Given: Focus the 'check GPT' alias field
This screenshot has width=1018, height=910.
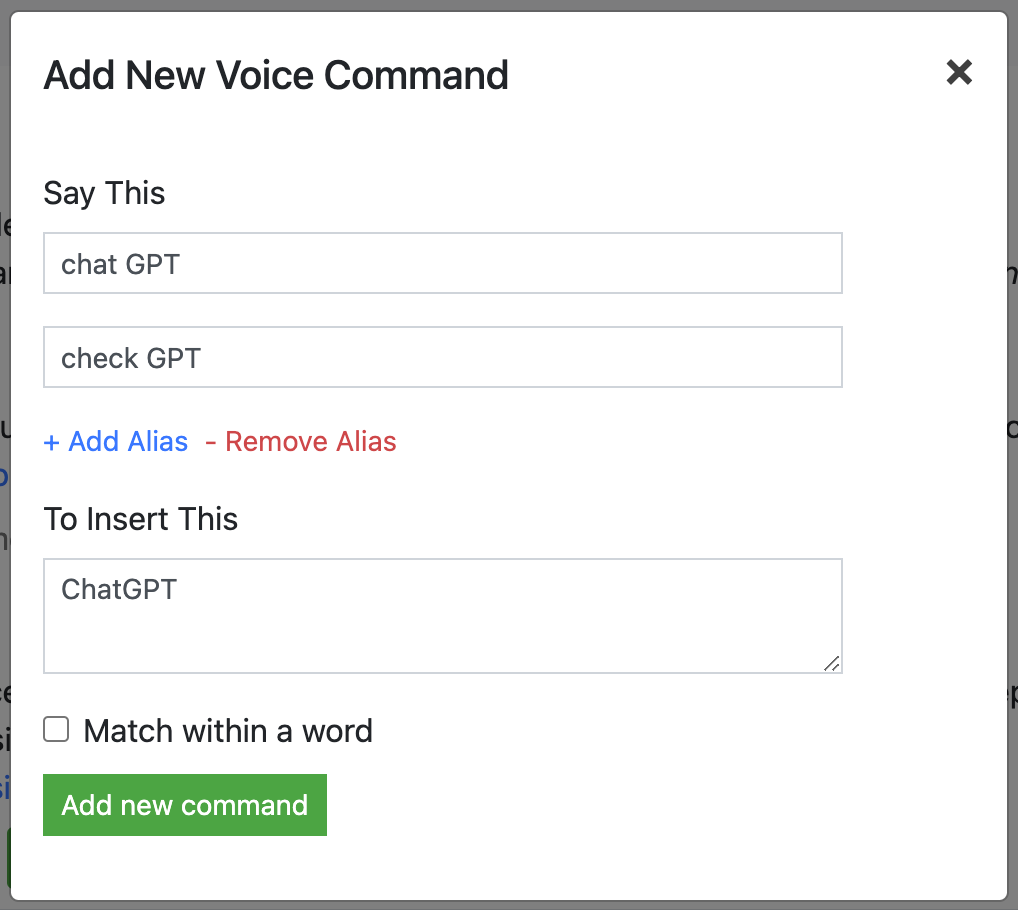Looking at the screenshot, I should click(x=442, y=357).
